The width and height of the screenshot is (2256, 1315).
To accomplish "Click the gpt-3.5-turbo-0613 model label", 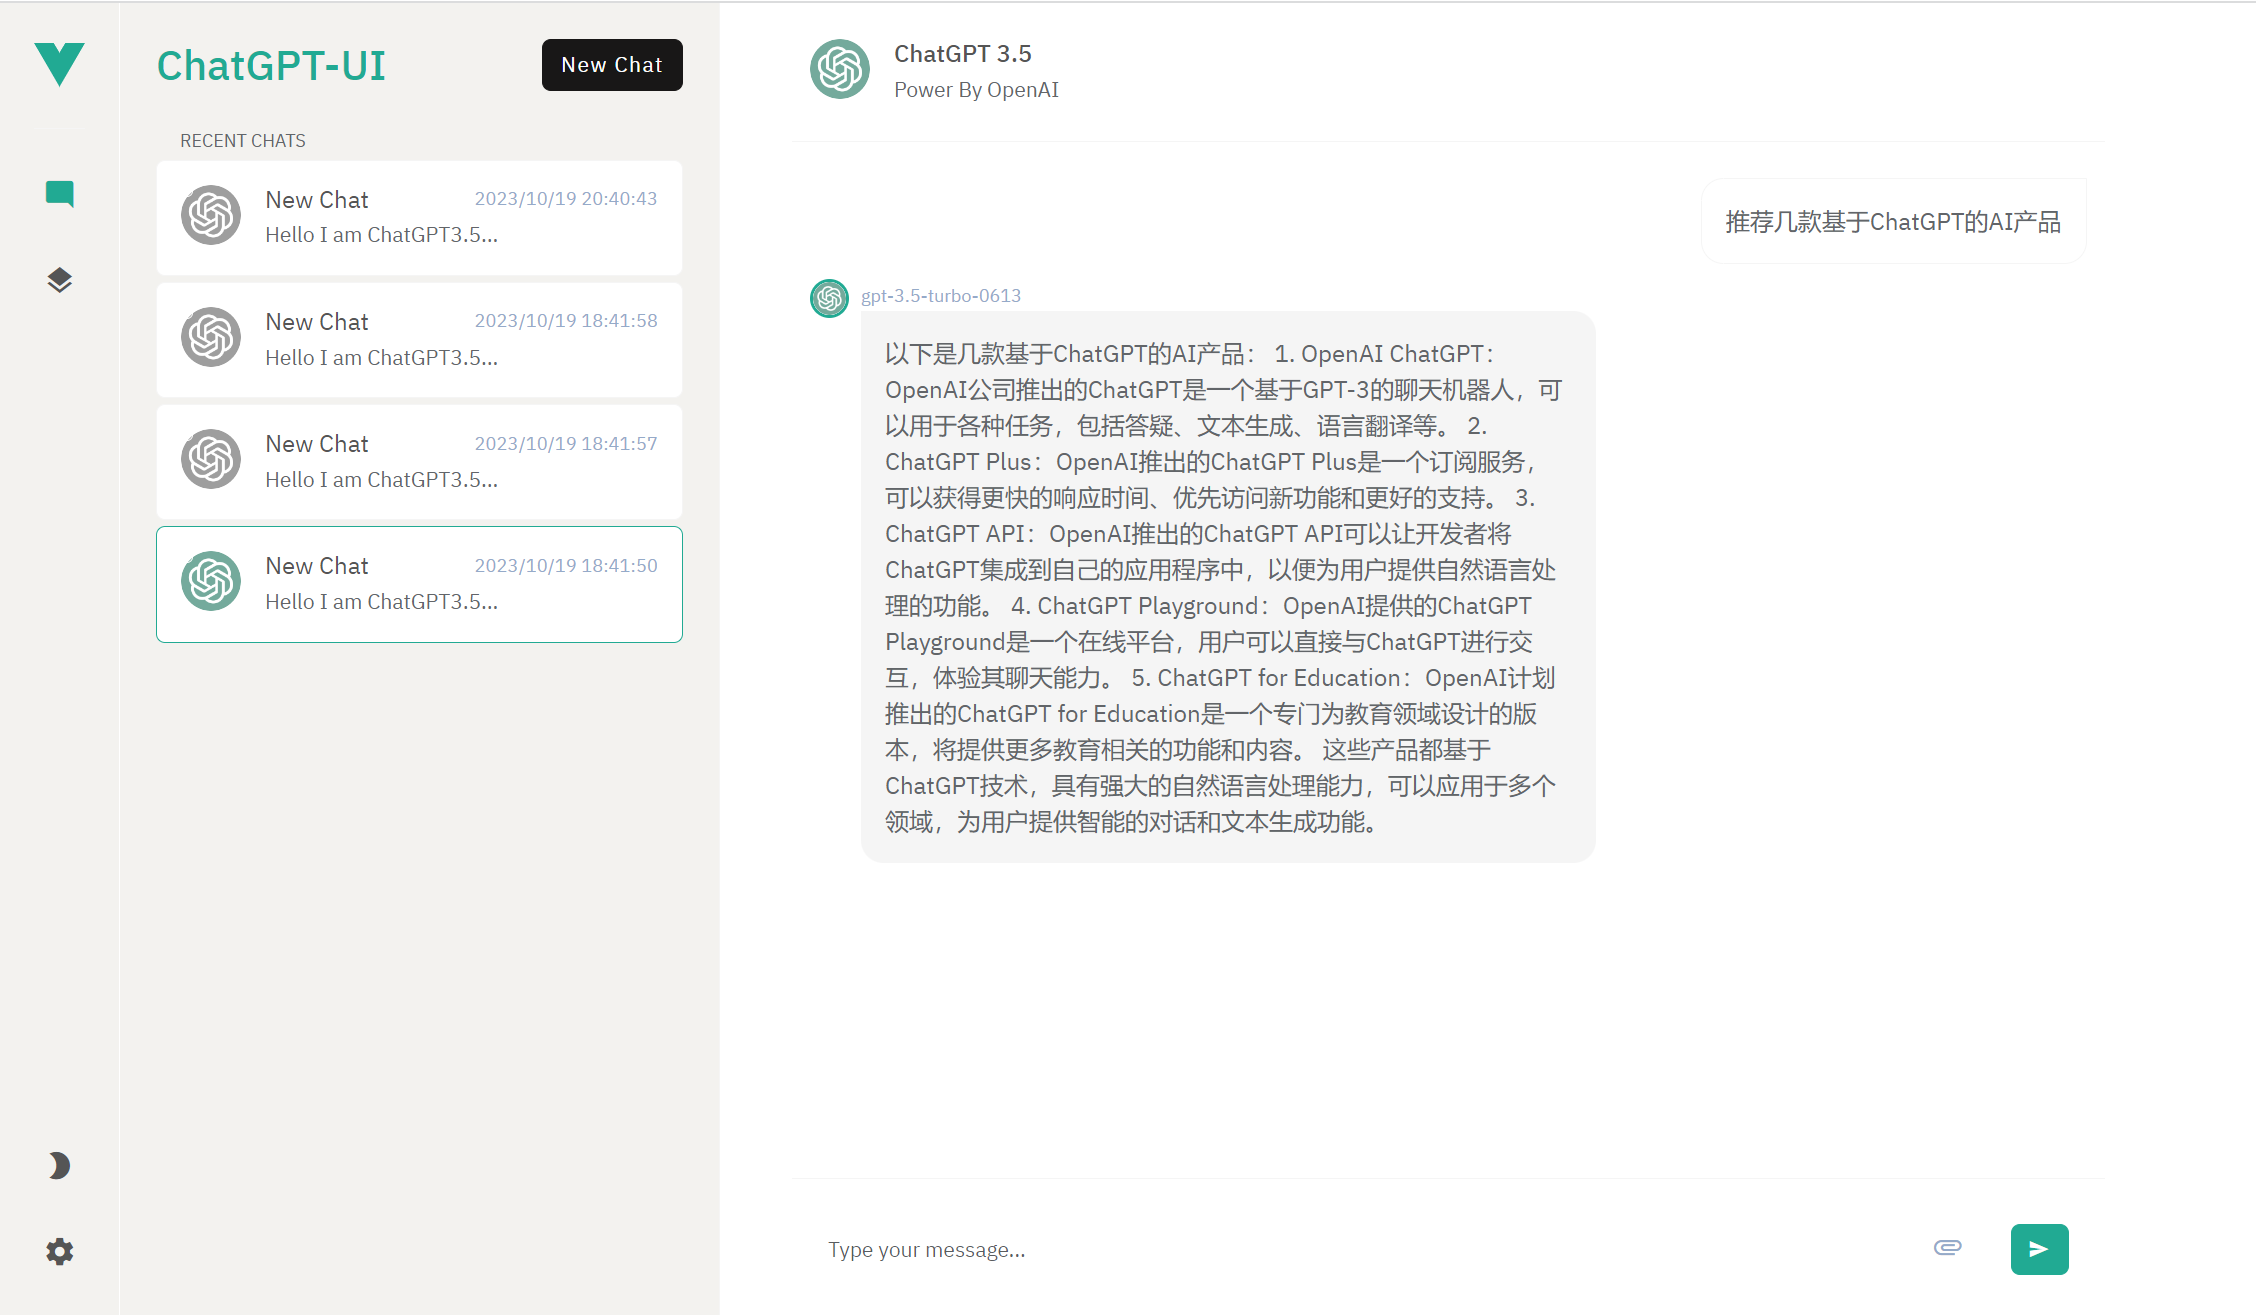I will (940, 296).
